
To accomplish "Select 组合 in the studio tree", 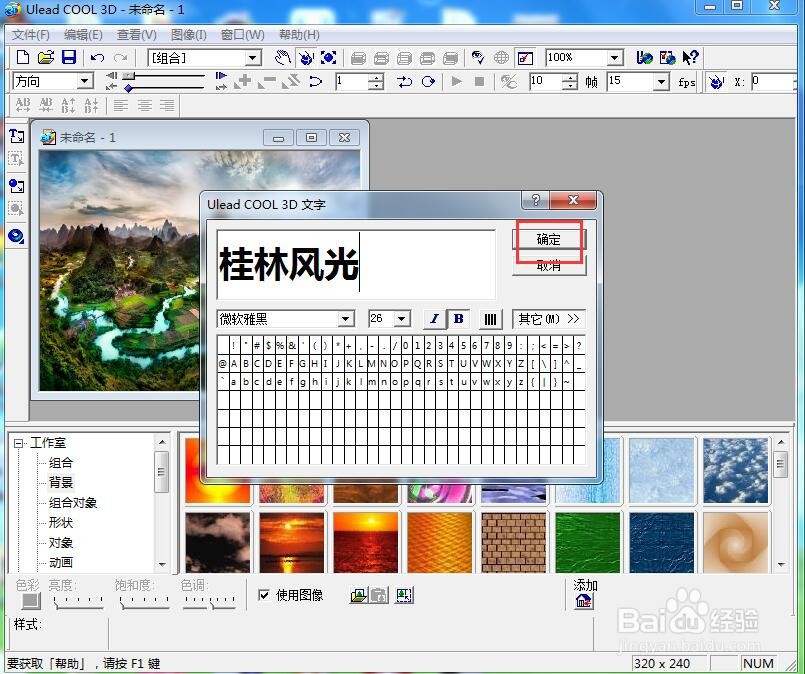I will pos(61,463).
